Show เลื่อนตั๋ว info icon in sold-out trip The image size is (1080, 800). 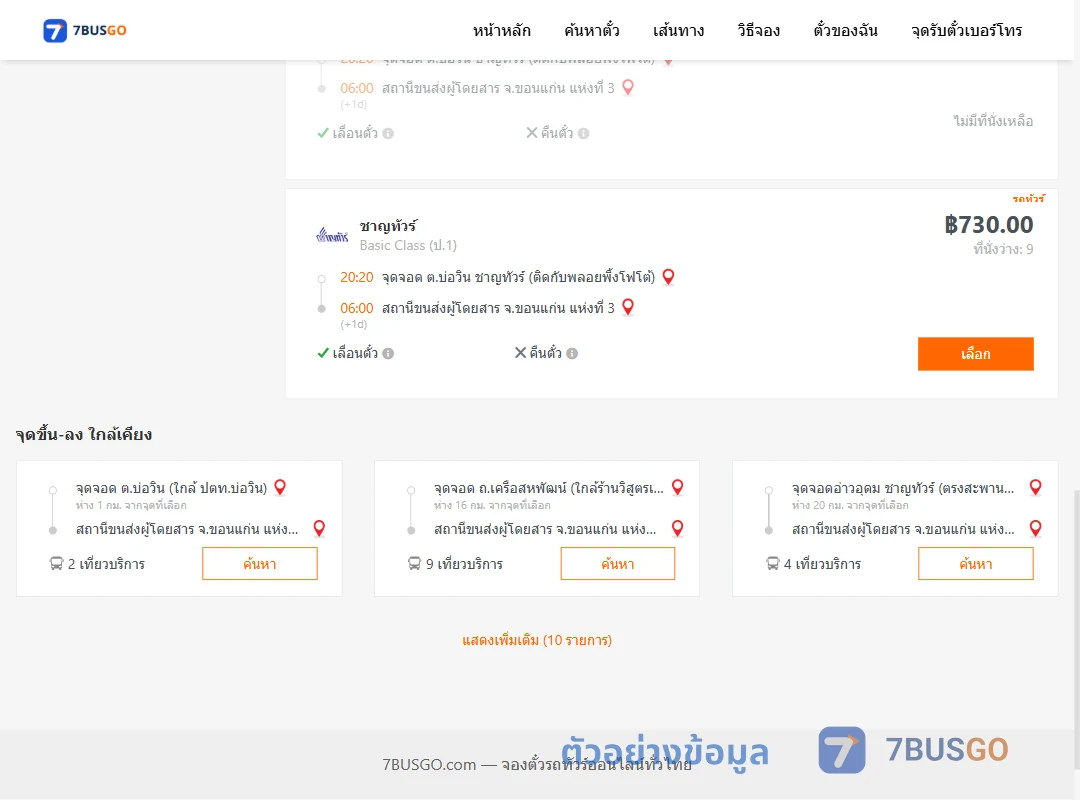pos(388,134)
